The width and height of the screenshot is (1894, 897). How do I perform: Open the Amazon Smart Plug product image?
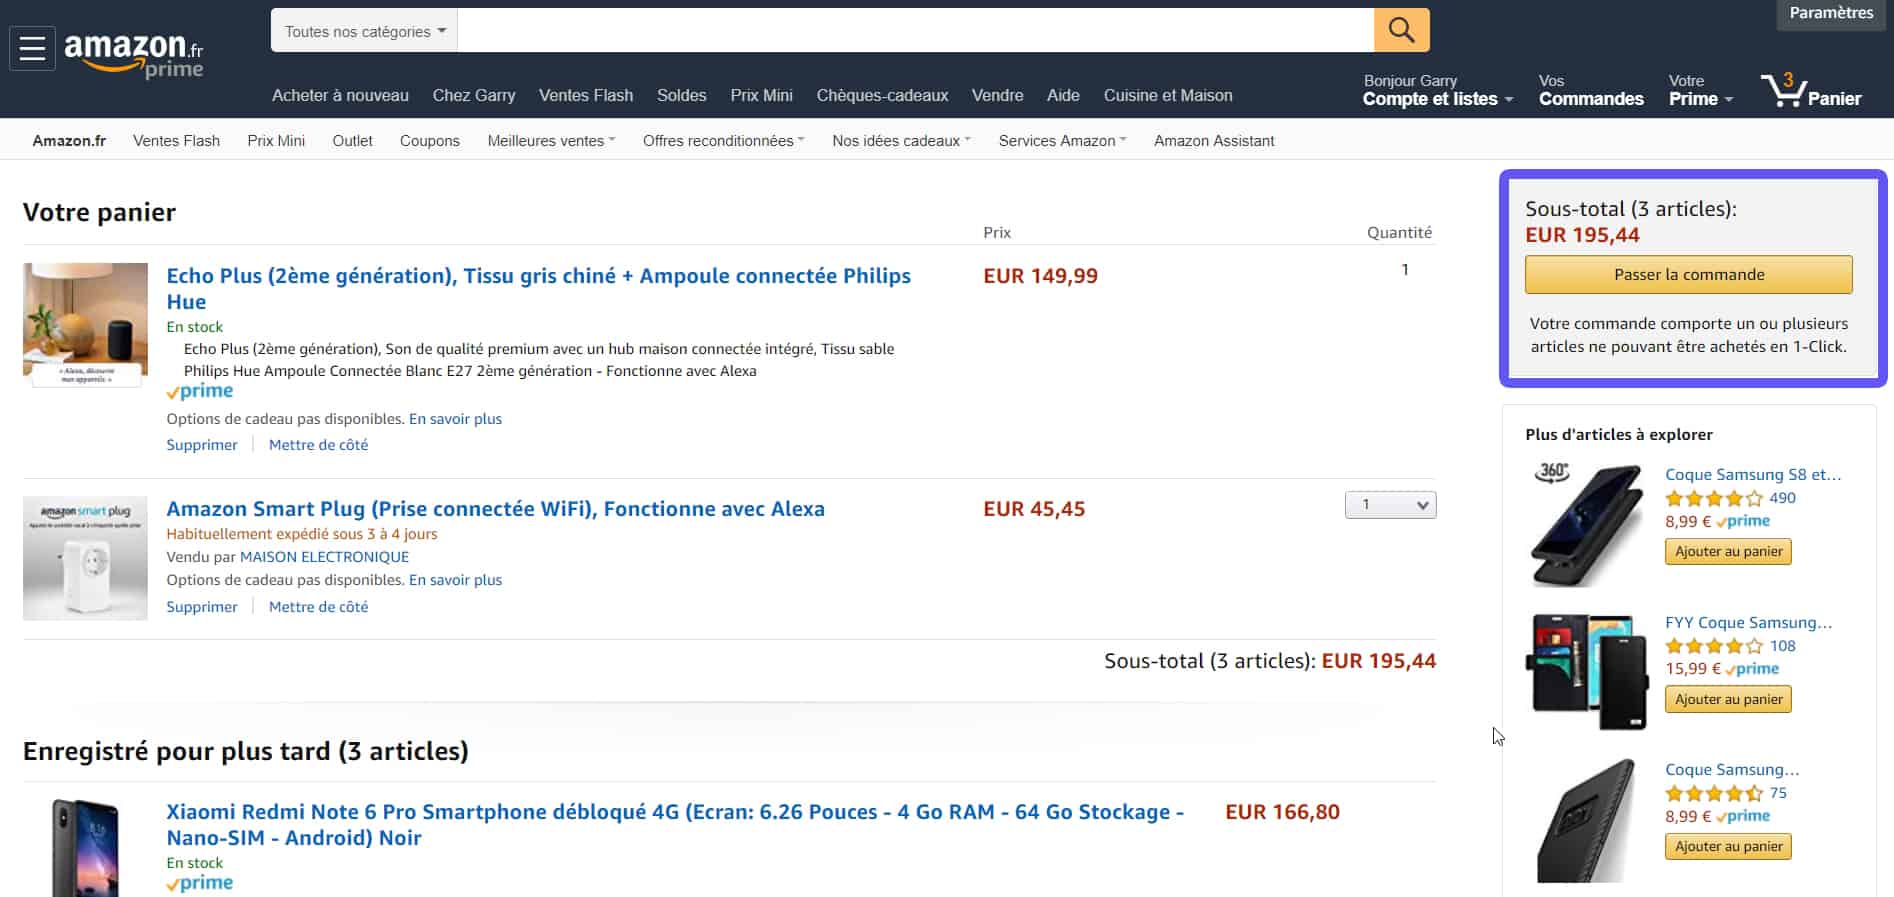(85, 558)
